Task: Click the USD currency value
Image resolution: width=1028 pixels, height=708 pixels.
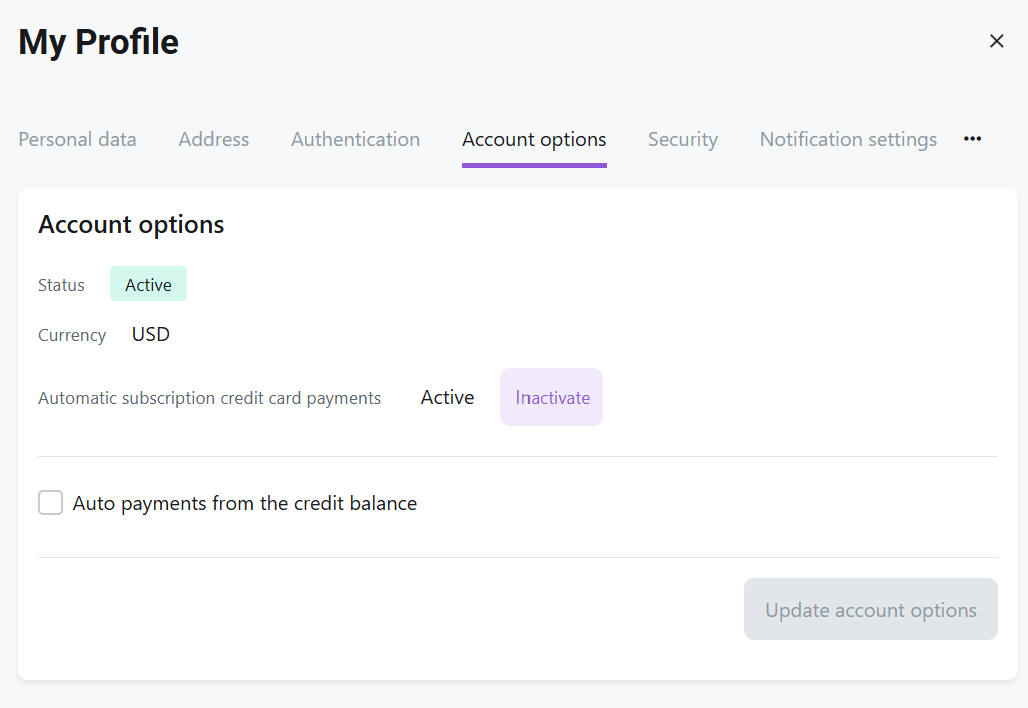Action: coord(151,334)
